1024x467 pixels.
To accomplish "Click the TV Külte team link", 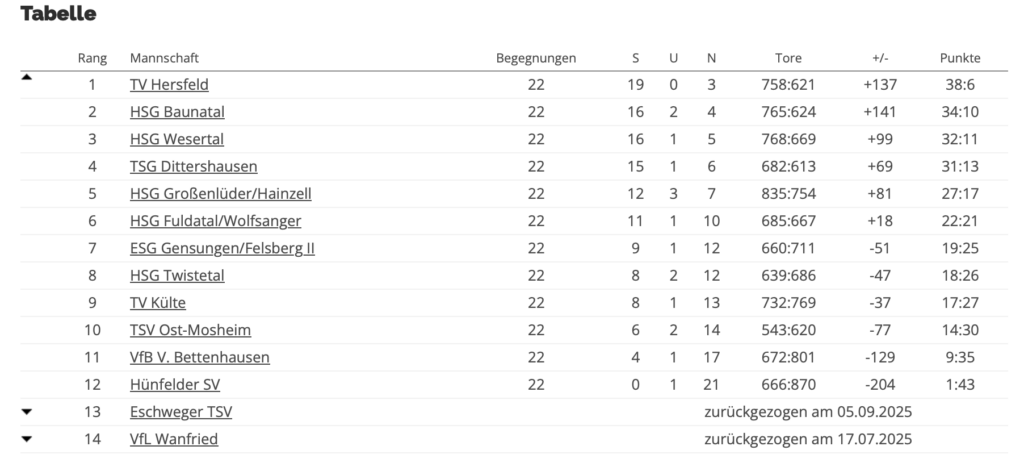I will (157, 303).
